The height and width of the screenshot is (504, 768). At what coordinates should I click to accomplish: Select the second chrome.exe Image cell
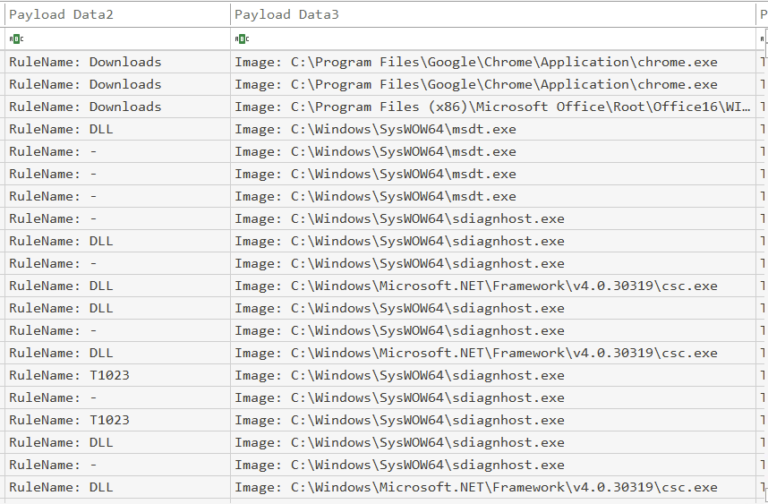tap(476, 84)
